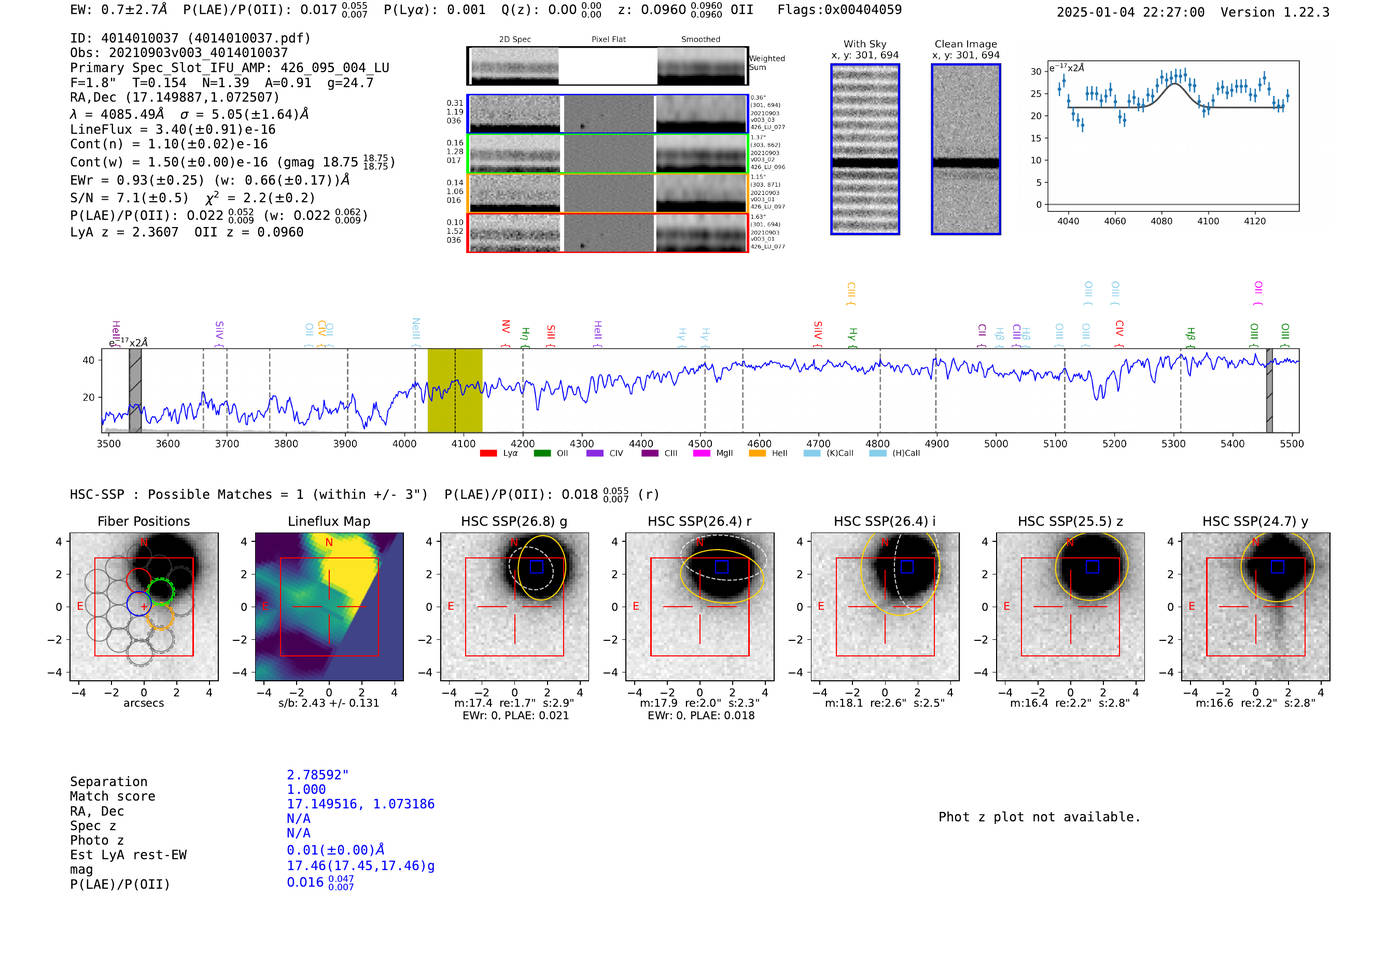1400x953 pixels.
Task: Open the HSC SSP(25.5) z image
Action: pos(1071,607)
